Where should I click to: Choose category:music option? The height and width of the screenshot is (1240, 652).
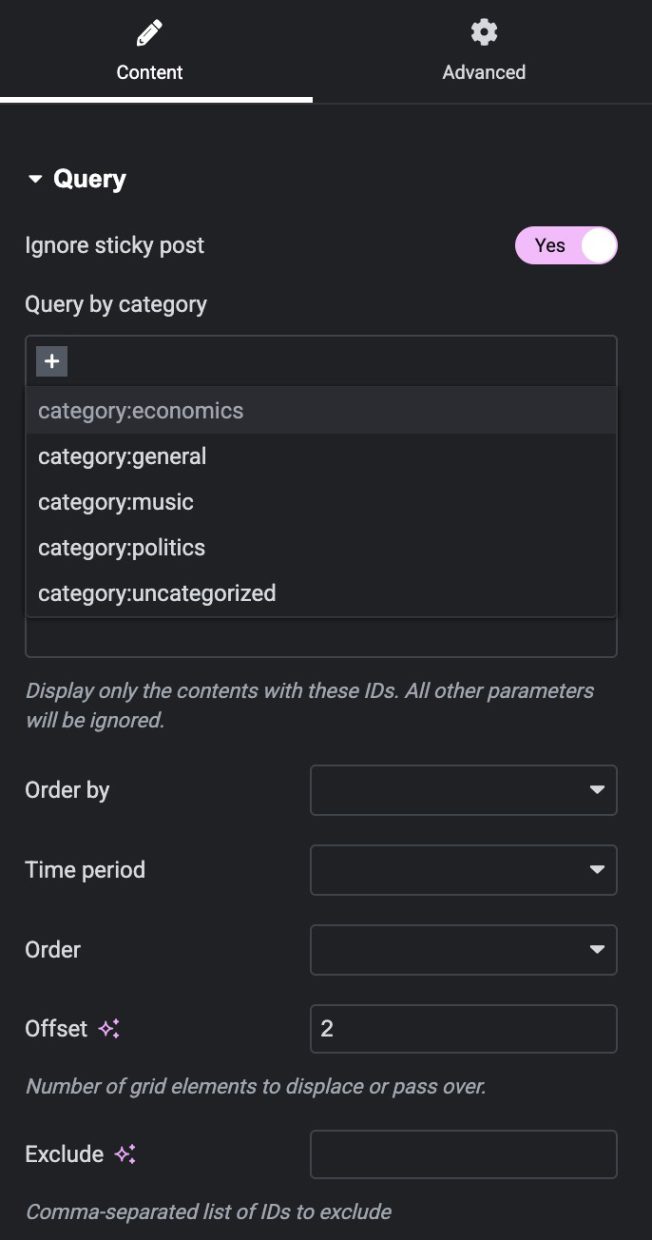tap(116, 502)
